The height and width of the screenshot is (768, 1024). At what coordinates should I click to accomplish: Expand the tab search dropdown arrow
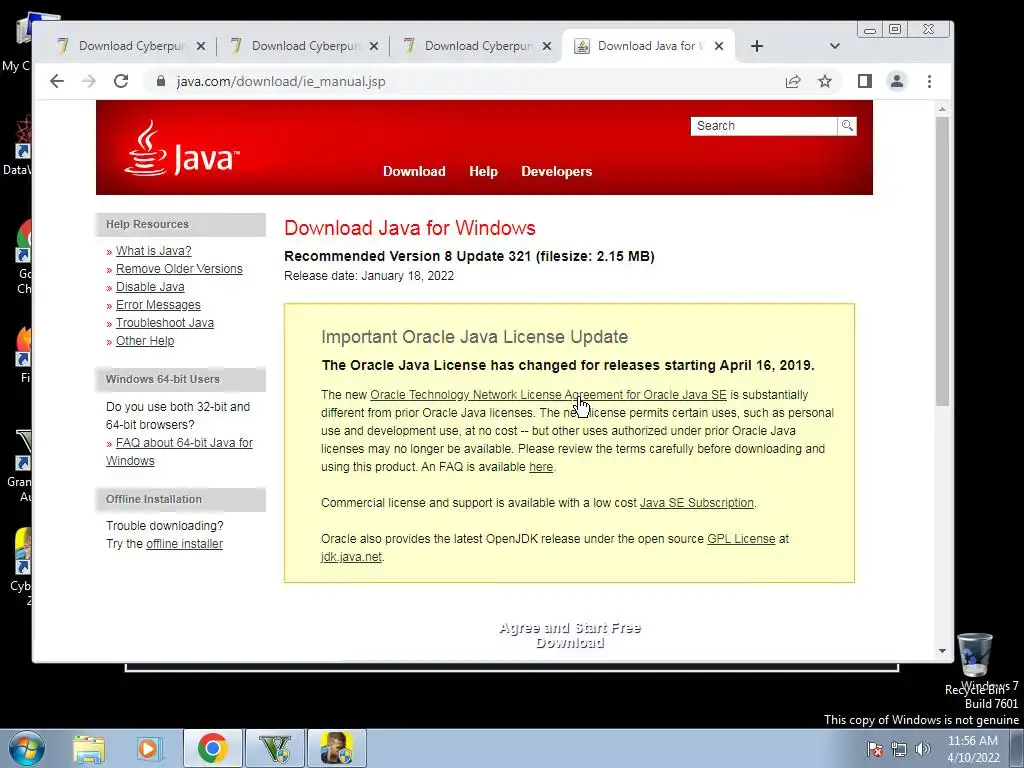pos(835,46)
